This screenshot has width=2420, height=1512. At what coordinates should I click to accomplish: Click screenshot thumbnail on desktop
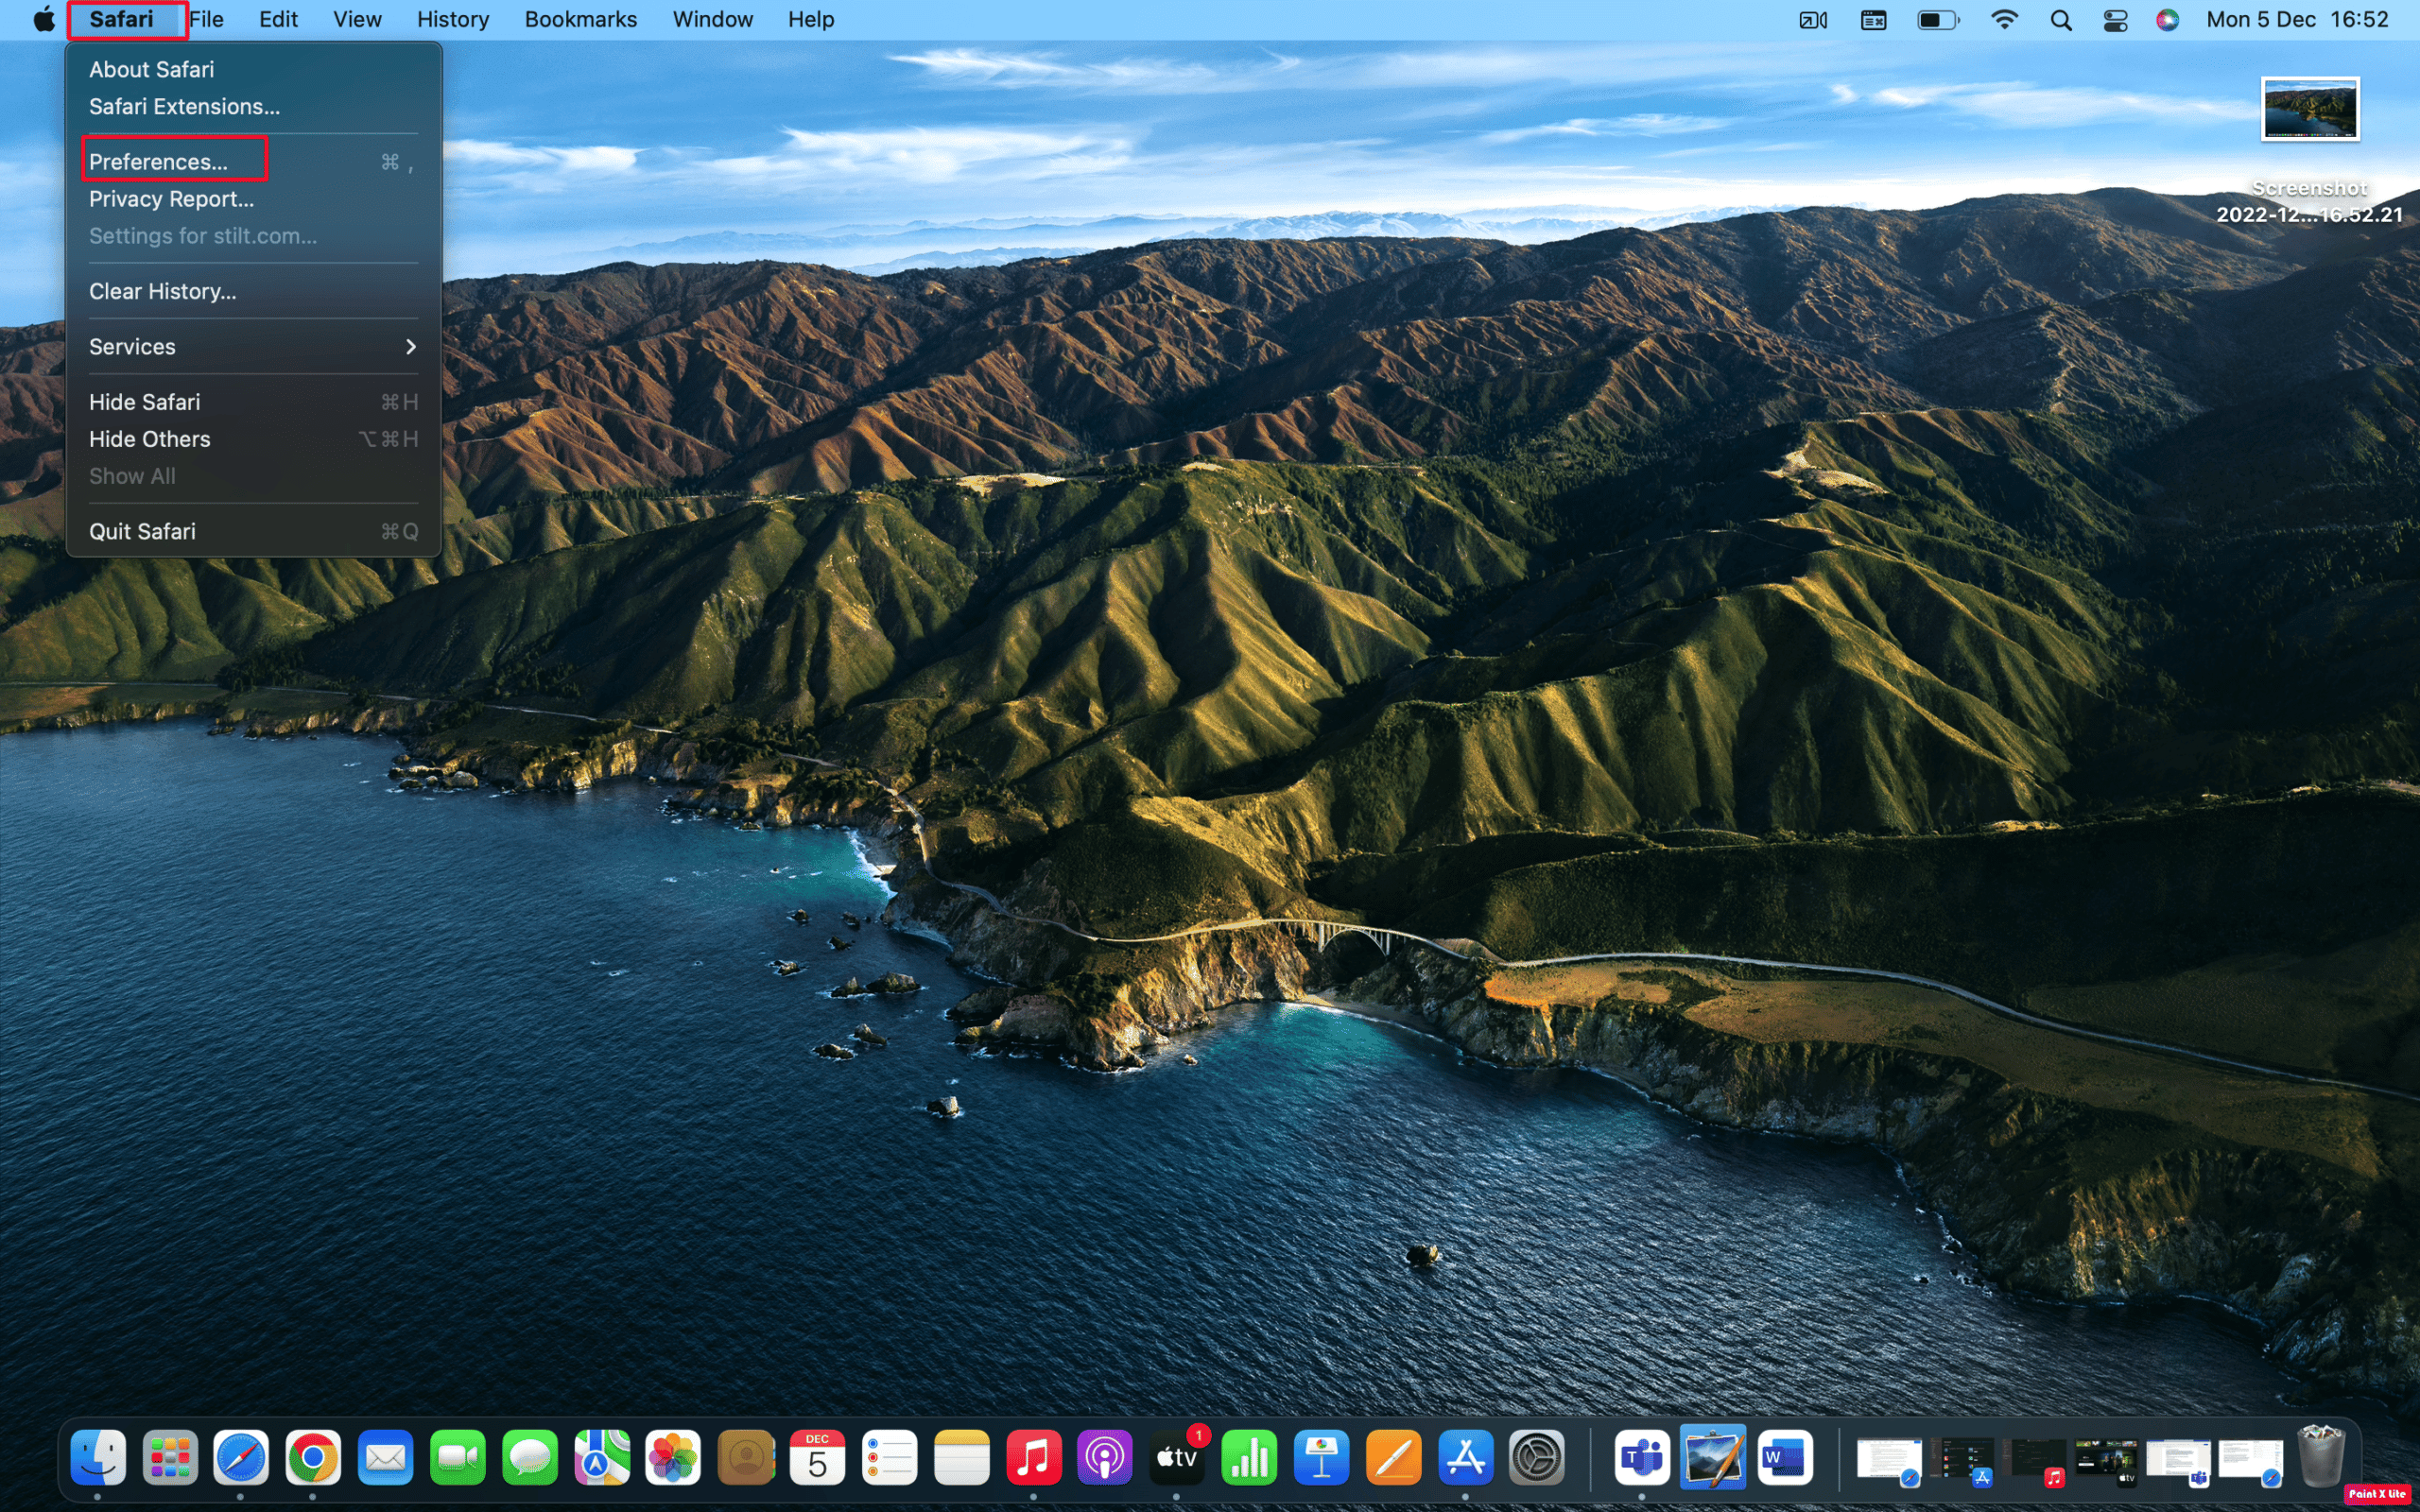2310,108
